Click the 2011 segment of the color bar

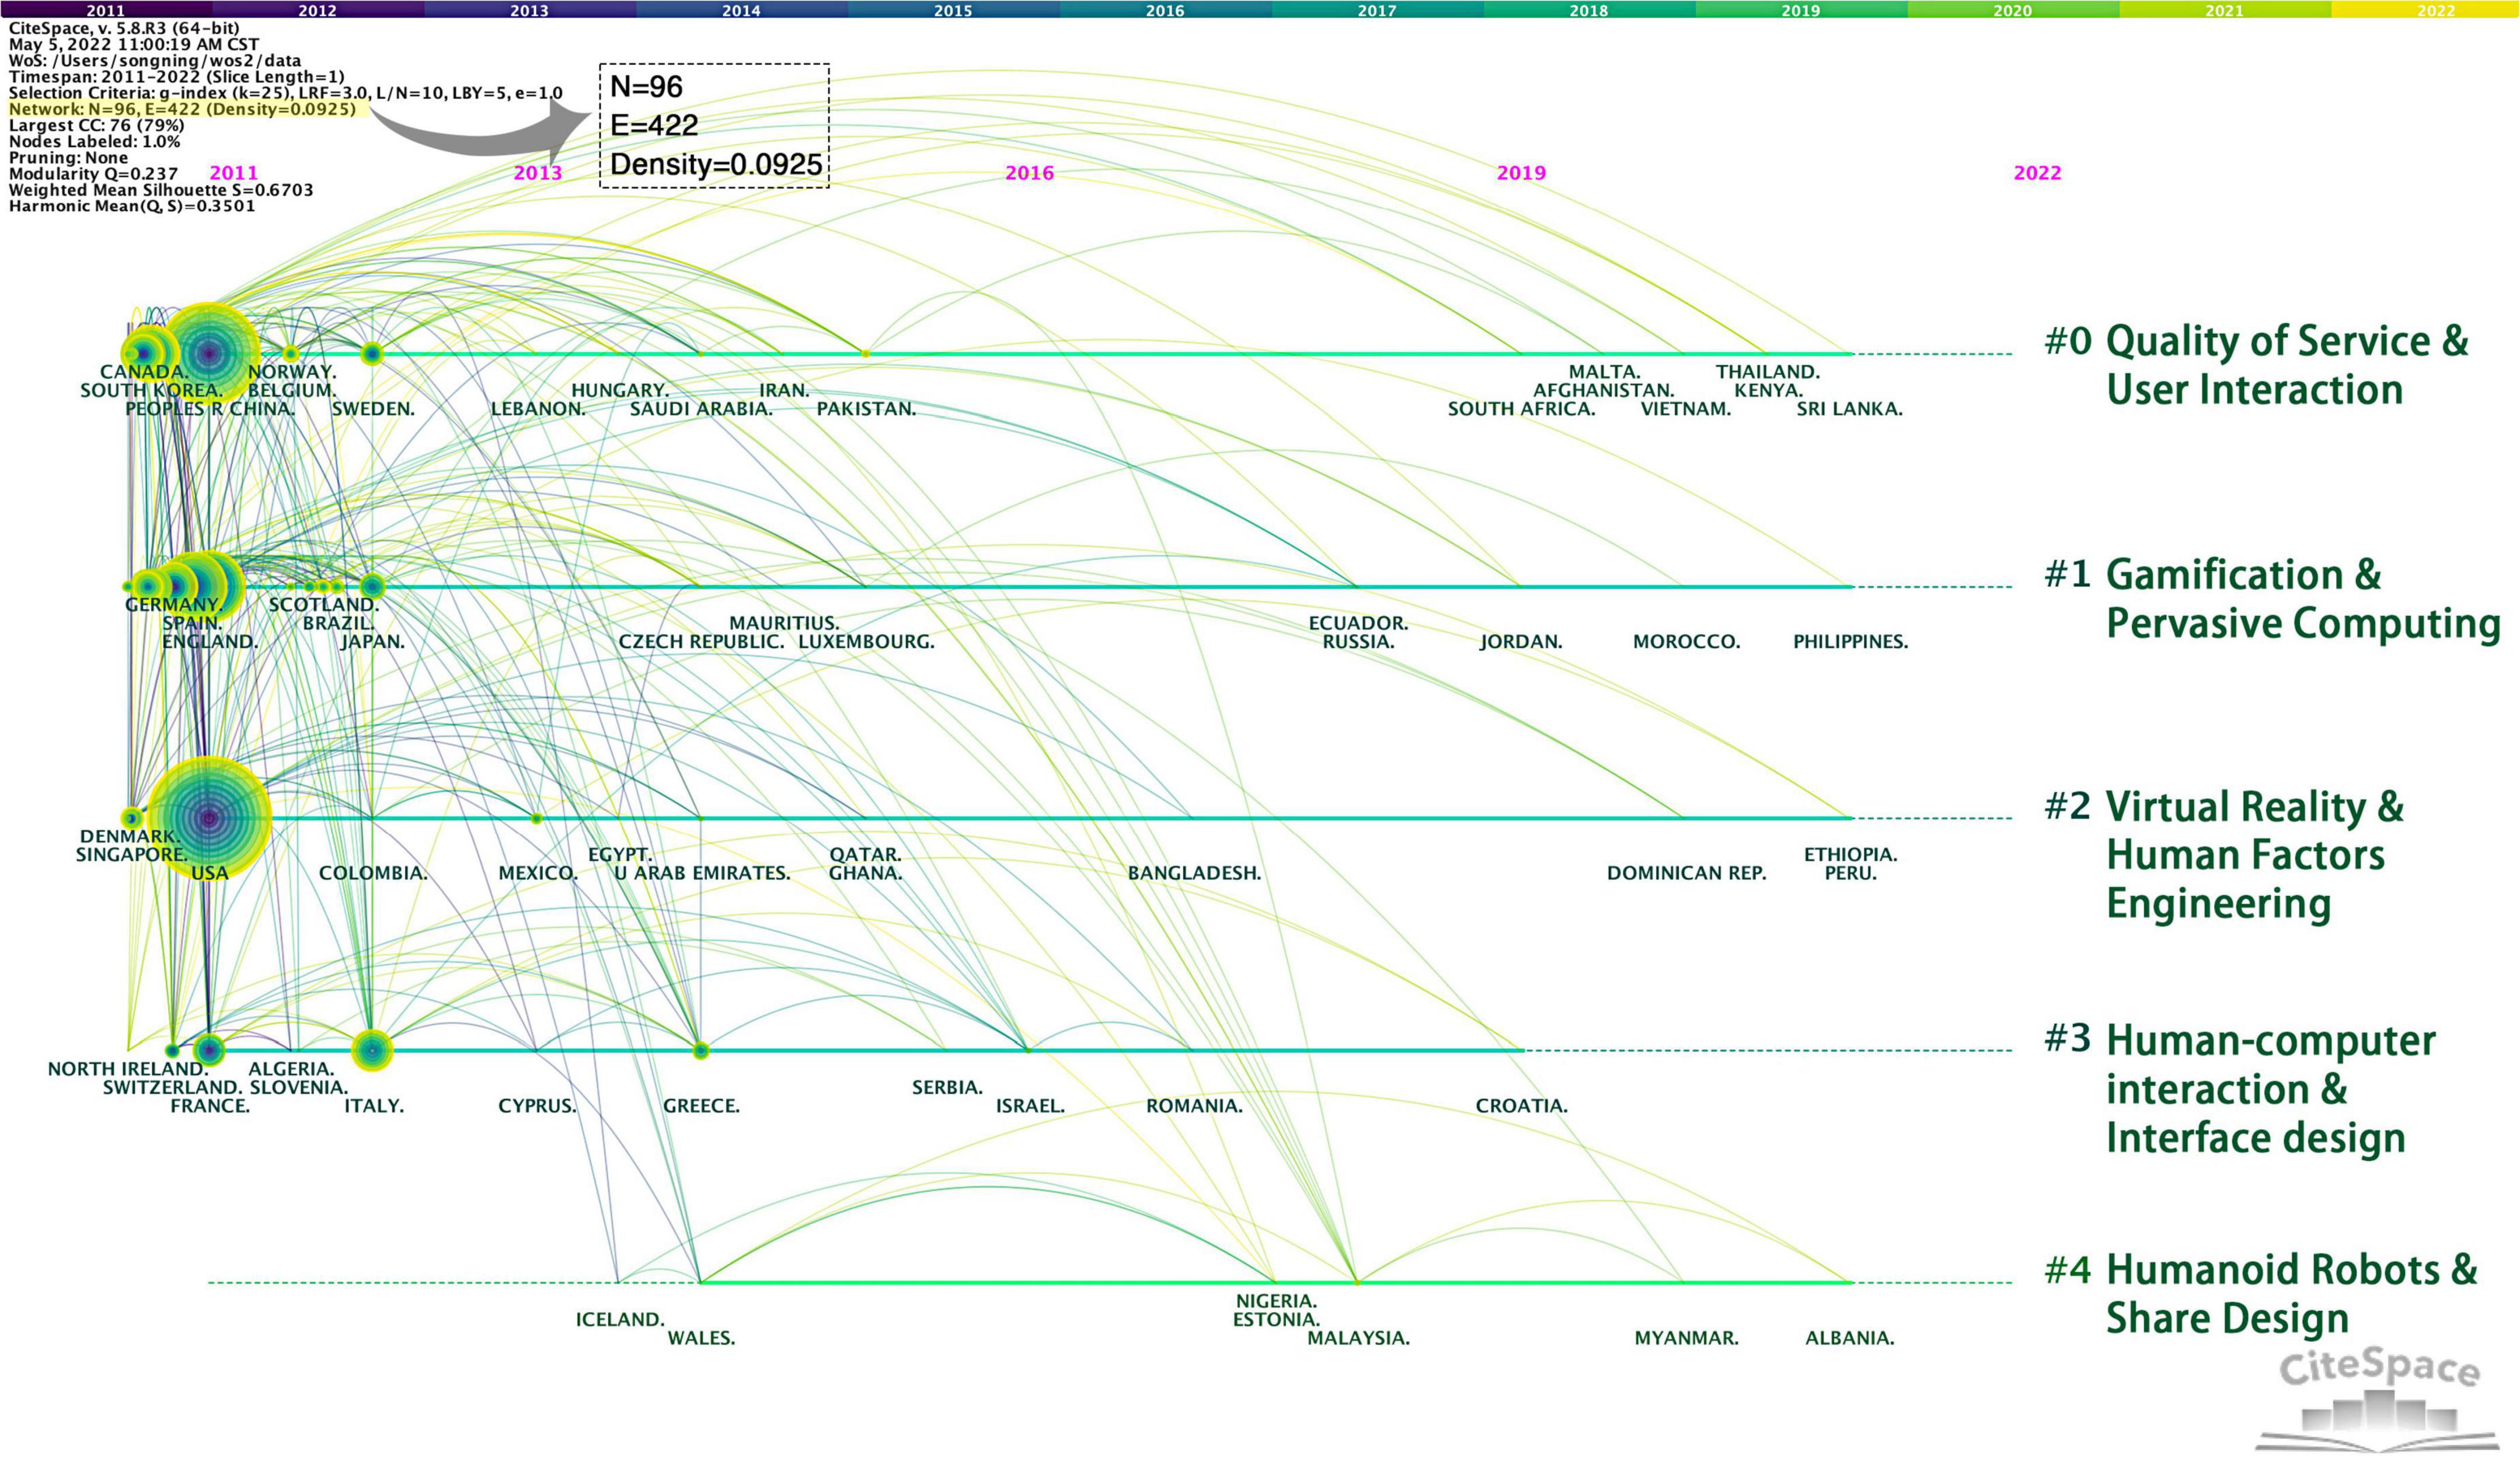[106, 9]
